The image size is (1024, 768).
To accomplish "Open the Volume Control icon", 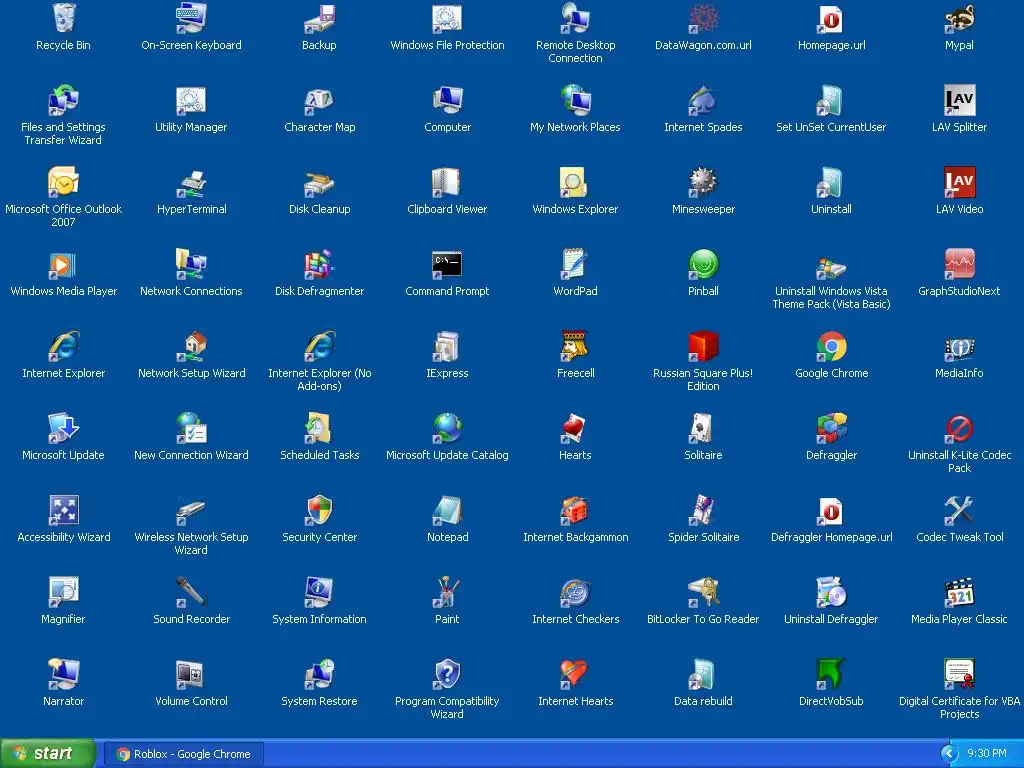I will click(191, 674).
